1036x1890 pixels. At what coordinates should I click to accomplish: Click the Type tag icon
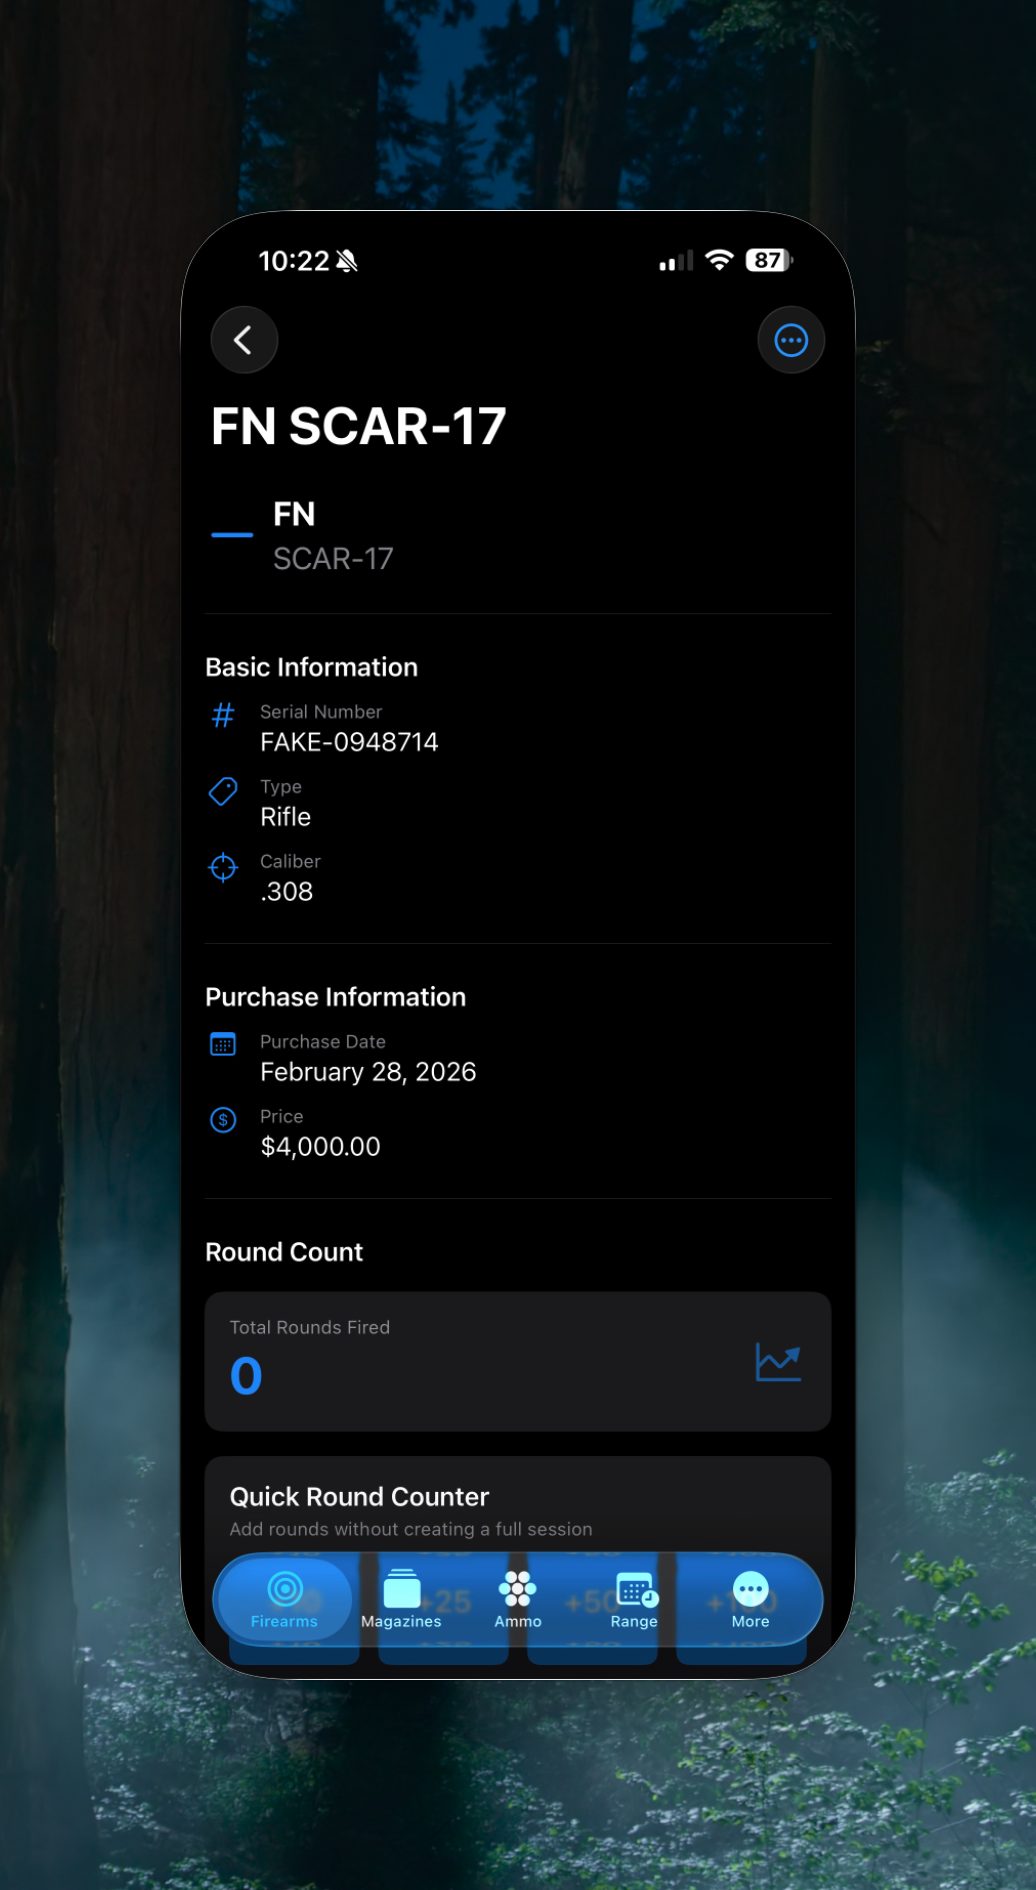click(223, 791)
